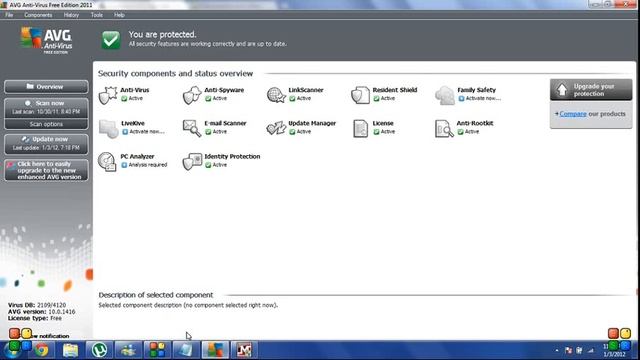Open the Tools menu

point(97,15)
